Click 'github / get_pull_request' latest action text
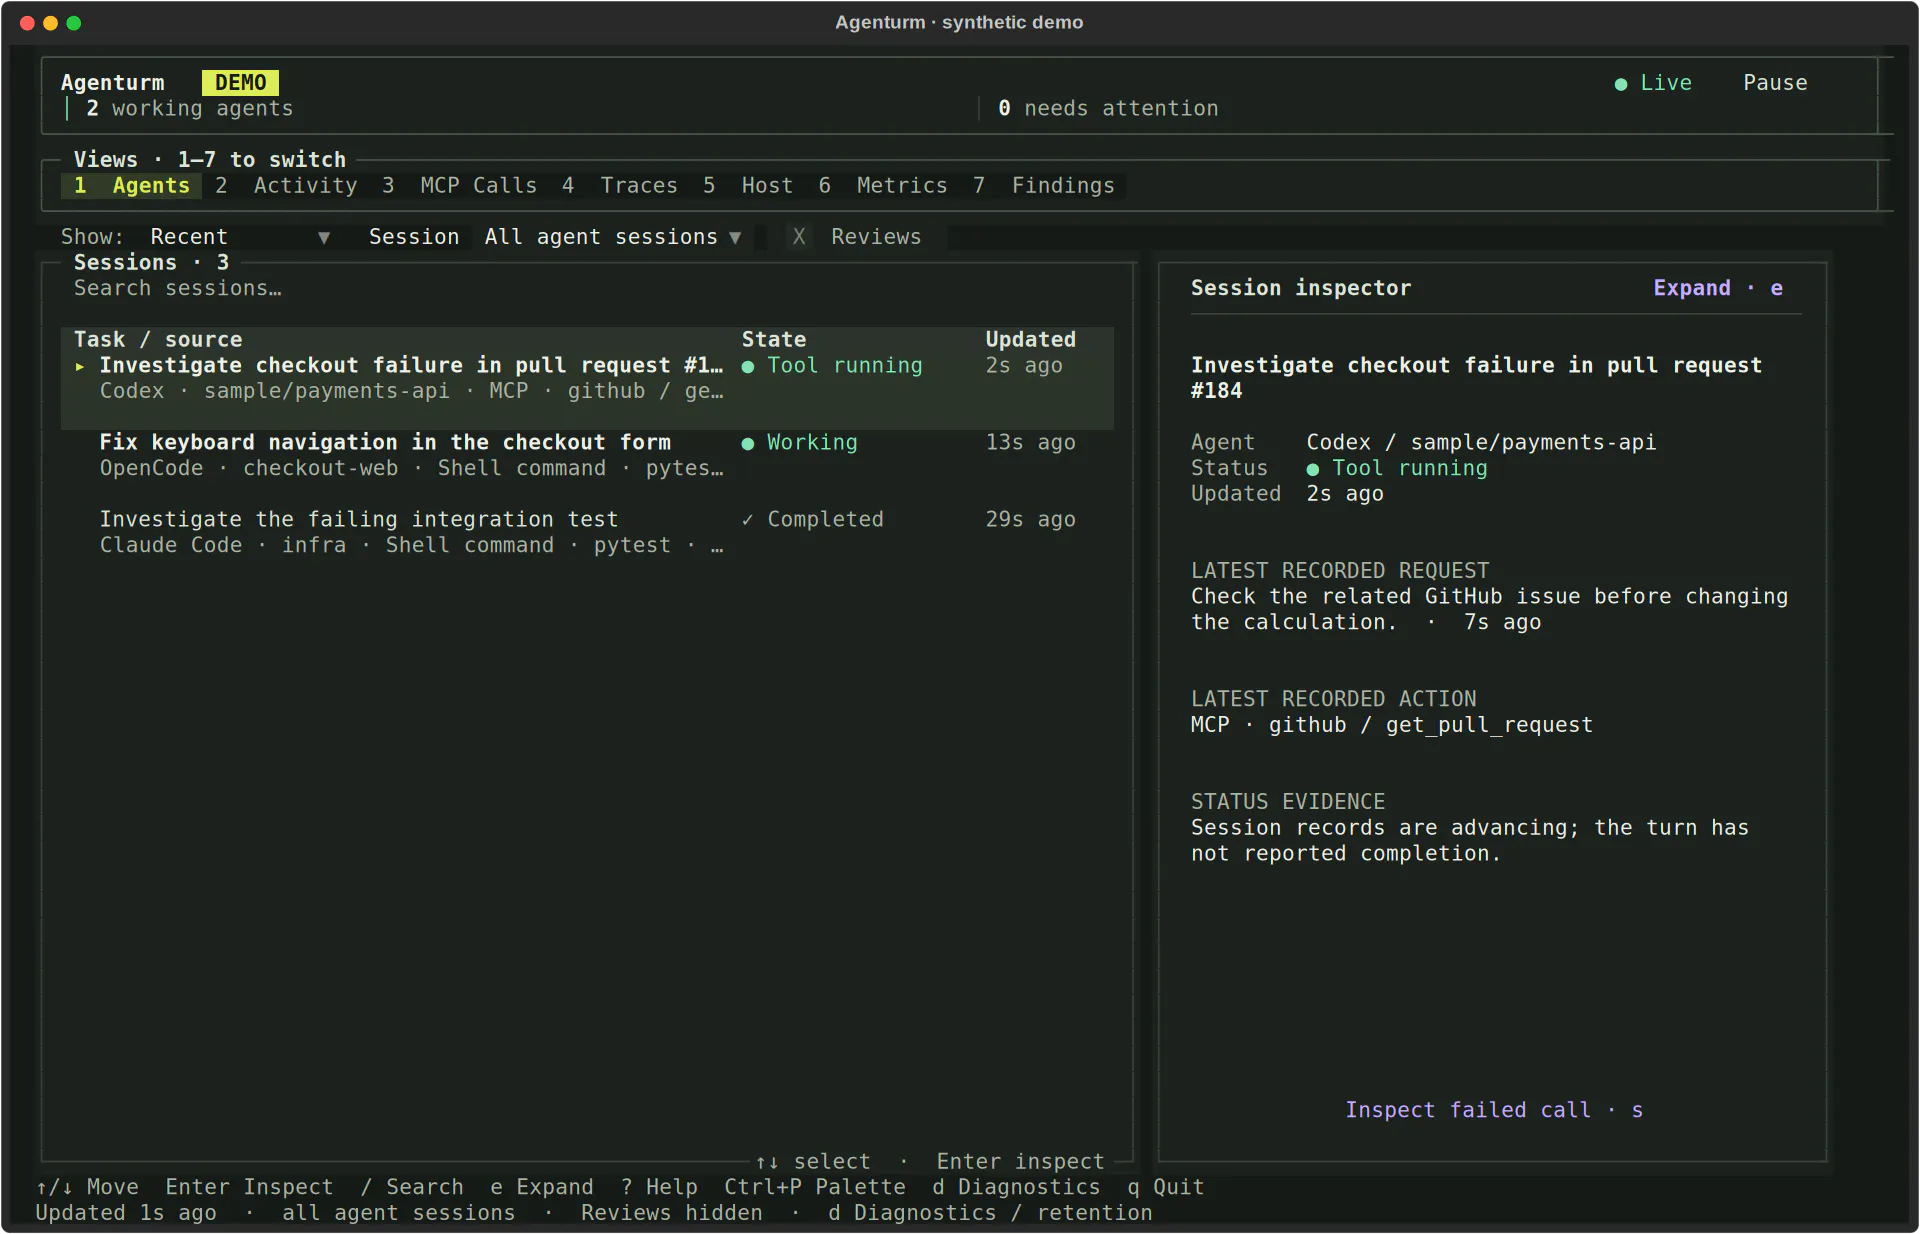The width and height of the screenshot is (1920, 1234). coord(1431,725)
